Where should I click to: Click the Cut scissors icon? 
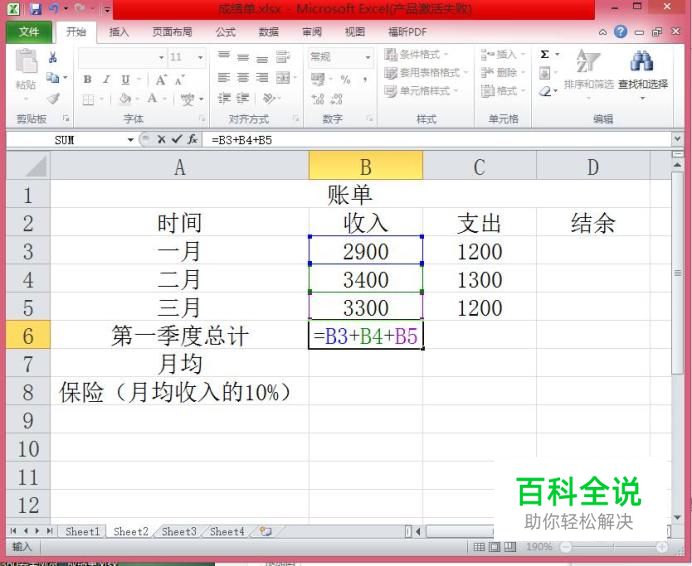click(x=53, y=57)
